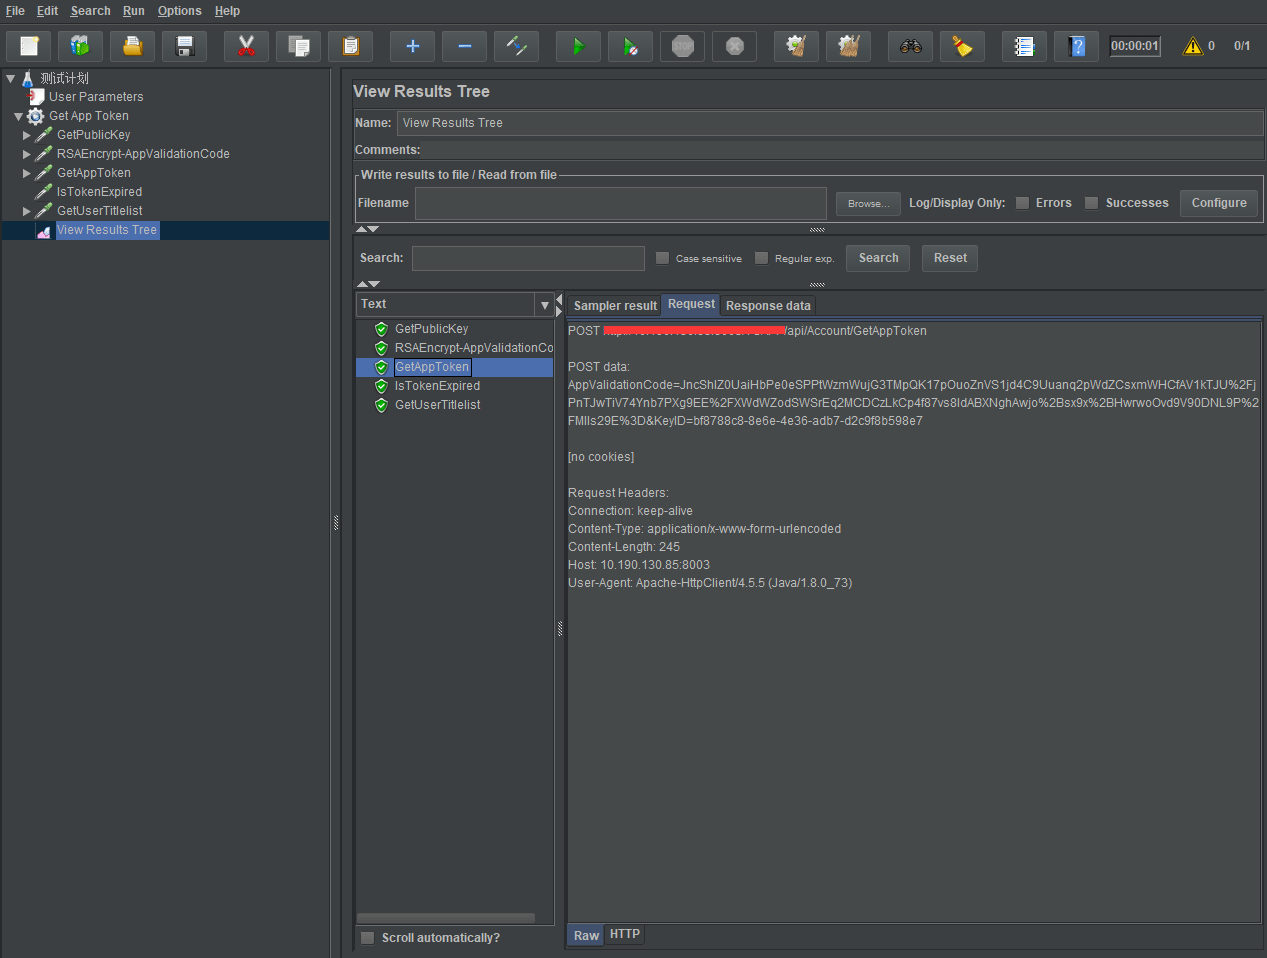Click the Stop test toolbar icon
Viewport: 1267px width, 958px height.
pos(683,46)
